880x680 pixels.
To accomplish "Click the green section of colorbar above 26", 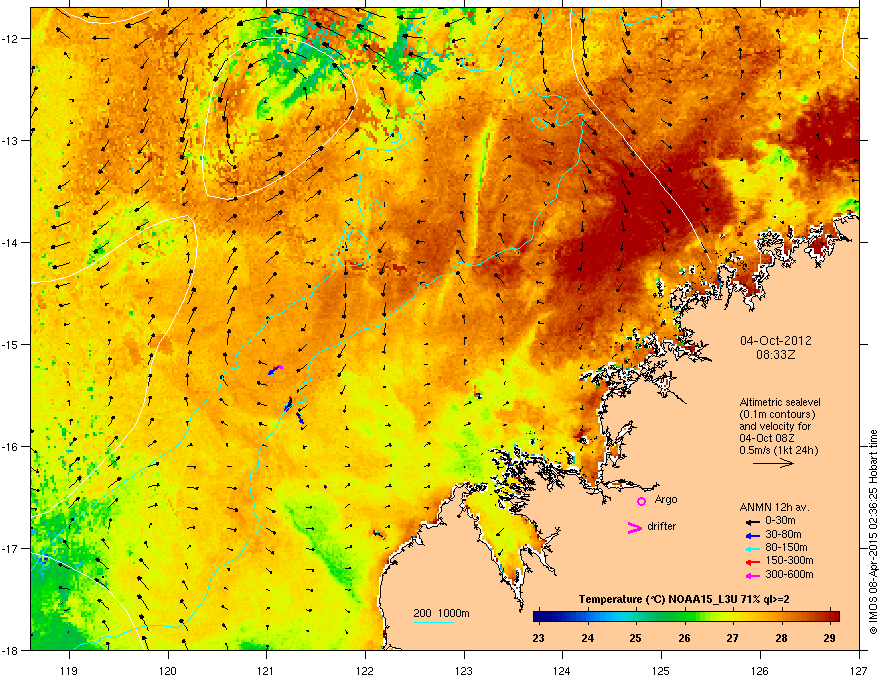I will pyautogui.click(x=684, y=617).
